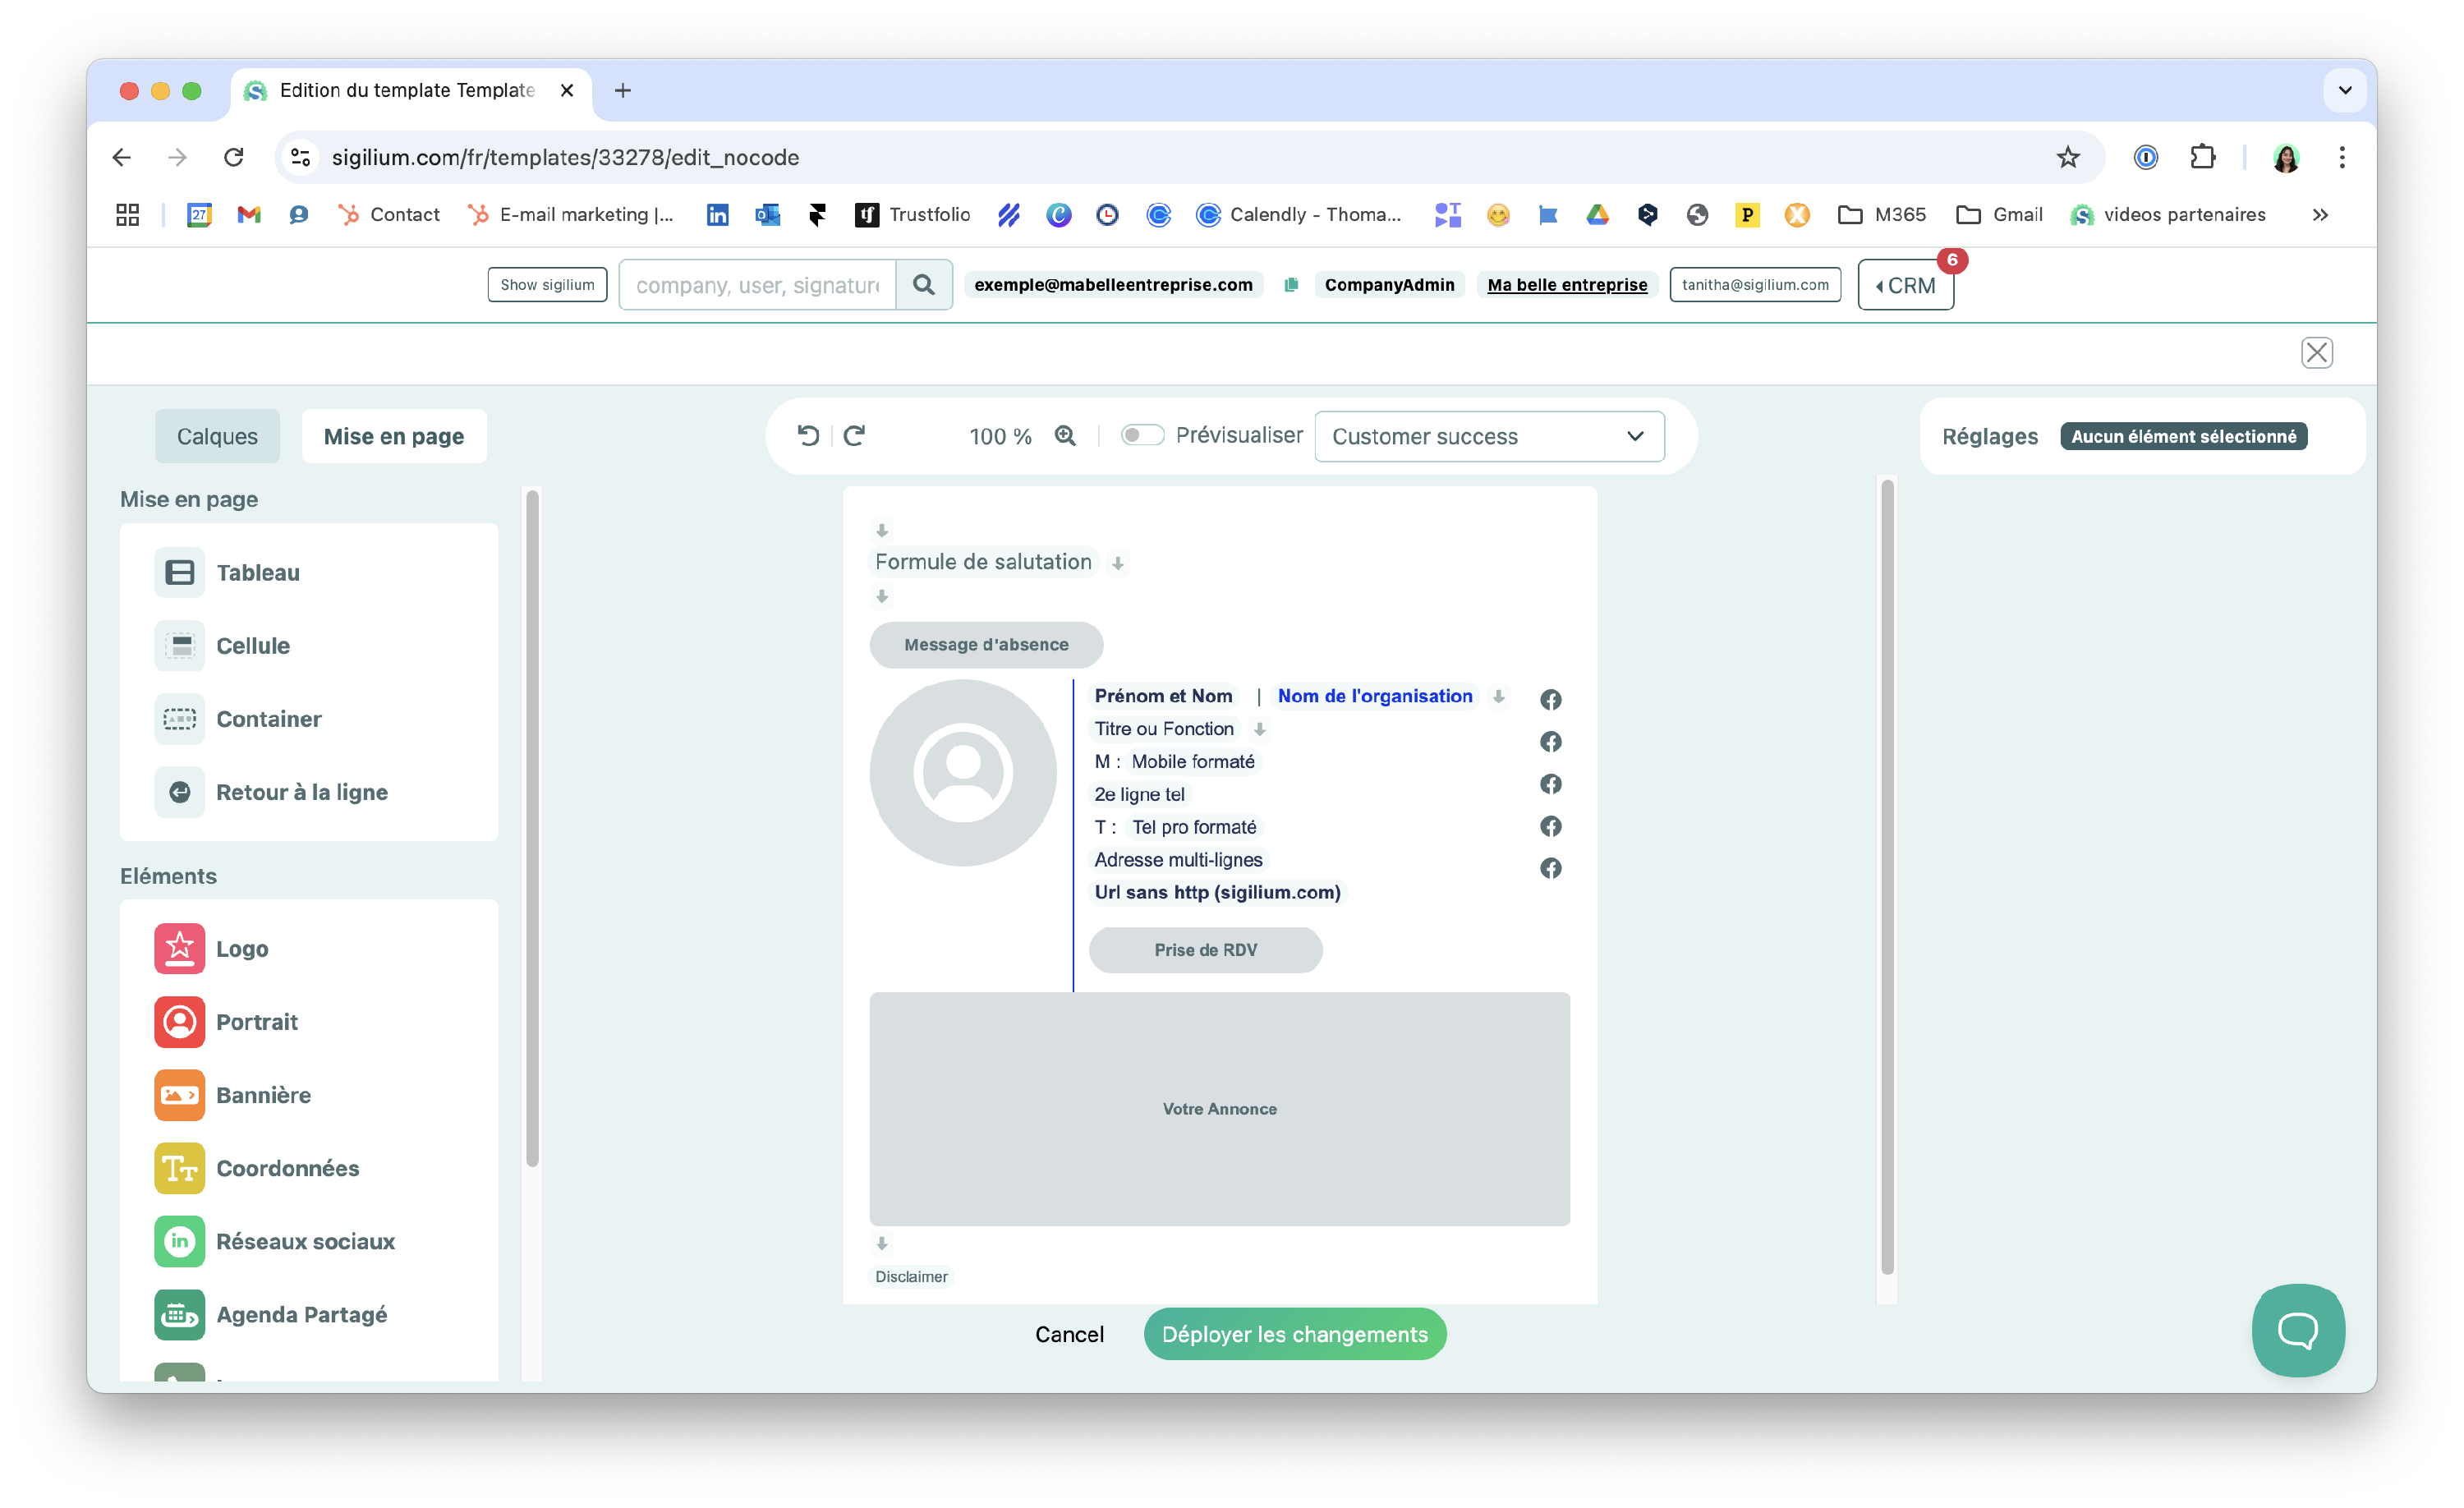Select the Réseaux sociaux element
The height and width of the screenshot is (1508, 2464).
click(305, 1240)
